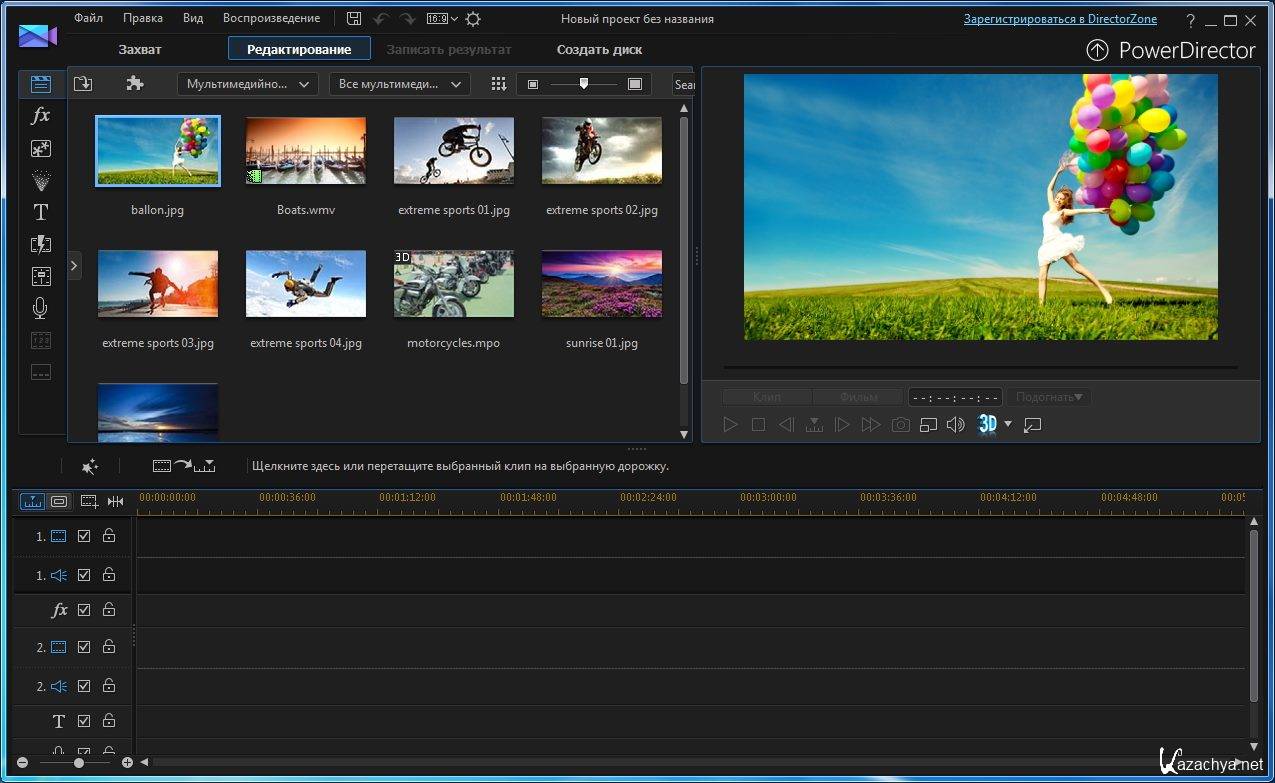Open the Title room T icon
Screen dimensions: 1275x783
pyautogui.click(x=40, y=212)
